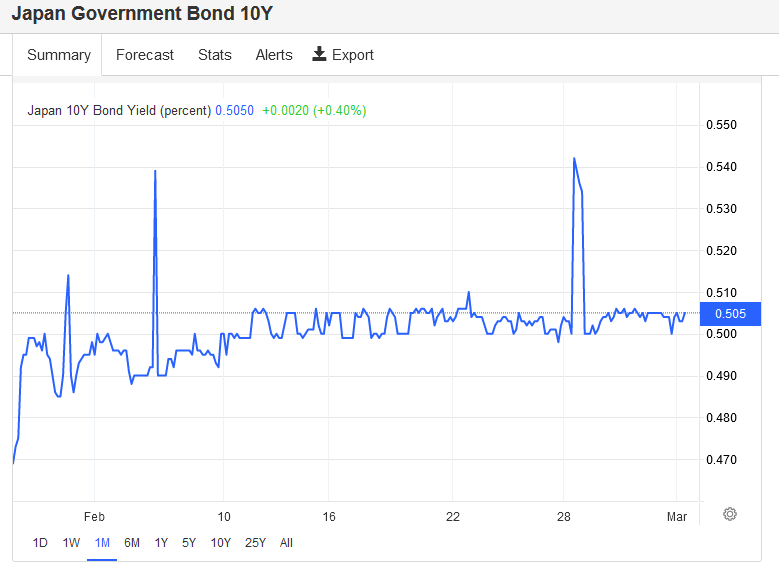This screenshot has height=573, width=779.
Task: Click the 0.540 y-axis label
Action: (x=721, y=166)
